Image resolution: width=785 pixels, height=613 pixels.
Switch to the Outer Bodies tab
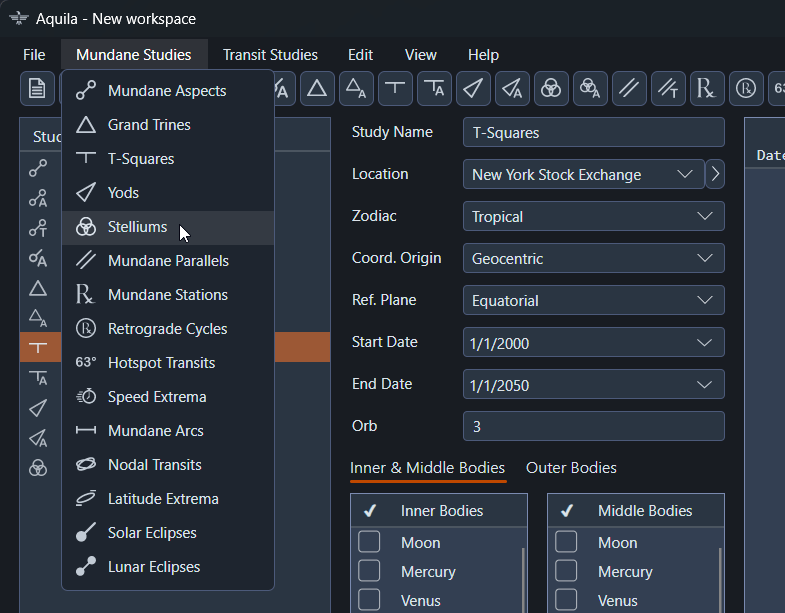pyautogui.click(x=571, y=468)
